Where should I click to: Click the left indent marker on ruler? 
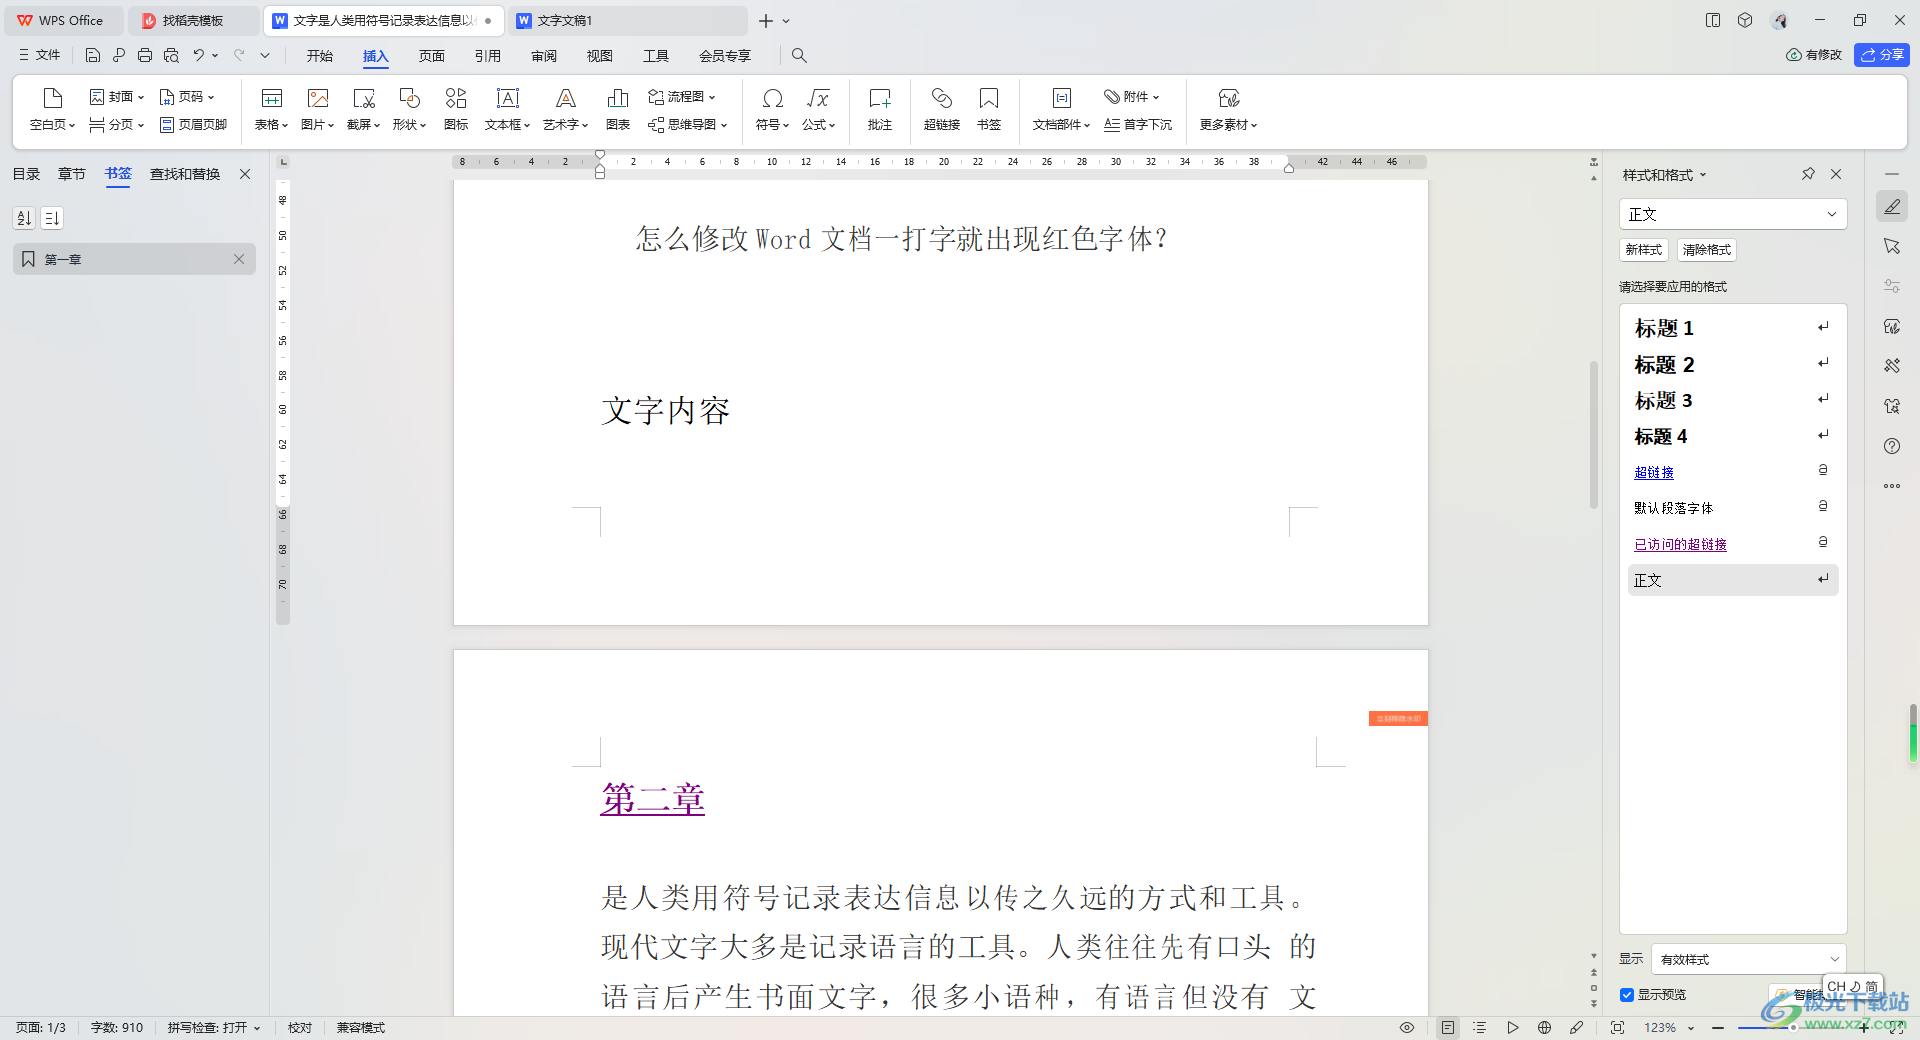pyautogui.click(x=600, y=172)
